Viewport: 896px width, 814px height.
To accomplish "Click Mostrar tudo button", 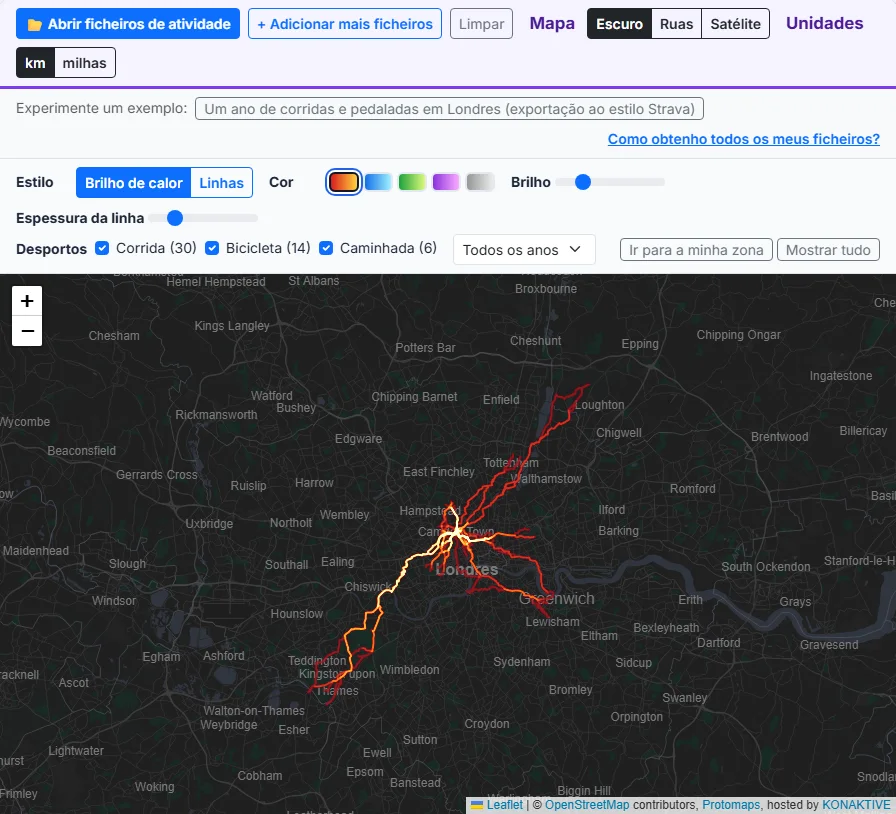I will [828, 250].
